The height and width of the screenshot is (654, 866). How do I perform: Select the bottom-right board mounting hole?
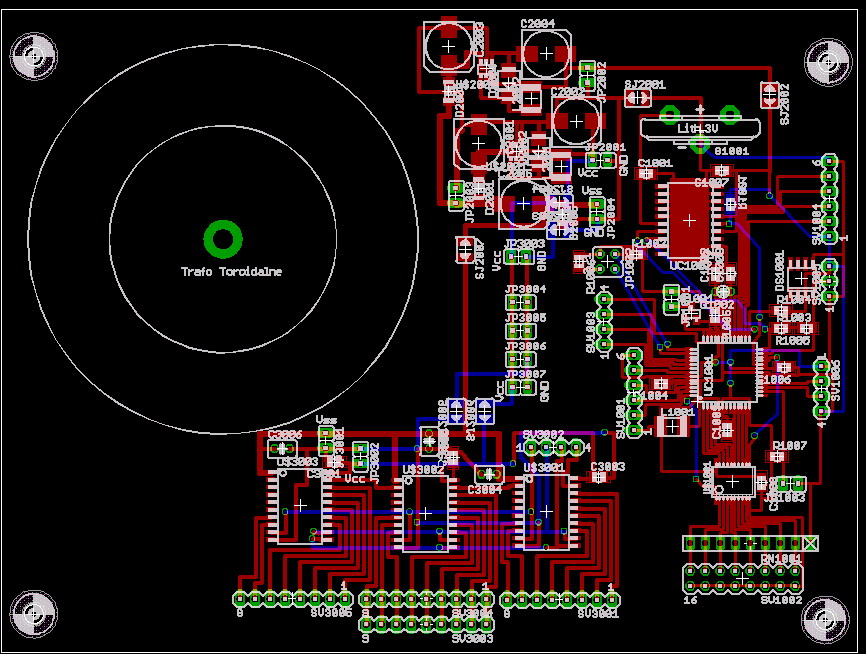pyautogui.click(x=825, y=620)
